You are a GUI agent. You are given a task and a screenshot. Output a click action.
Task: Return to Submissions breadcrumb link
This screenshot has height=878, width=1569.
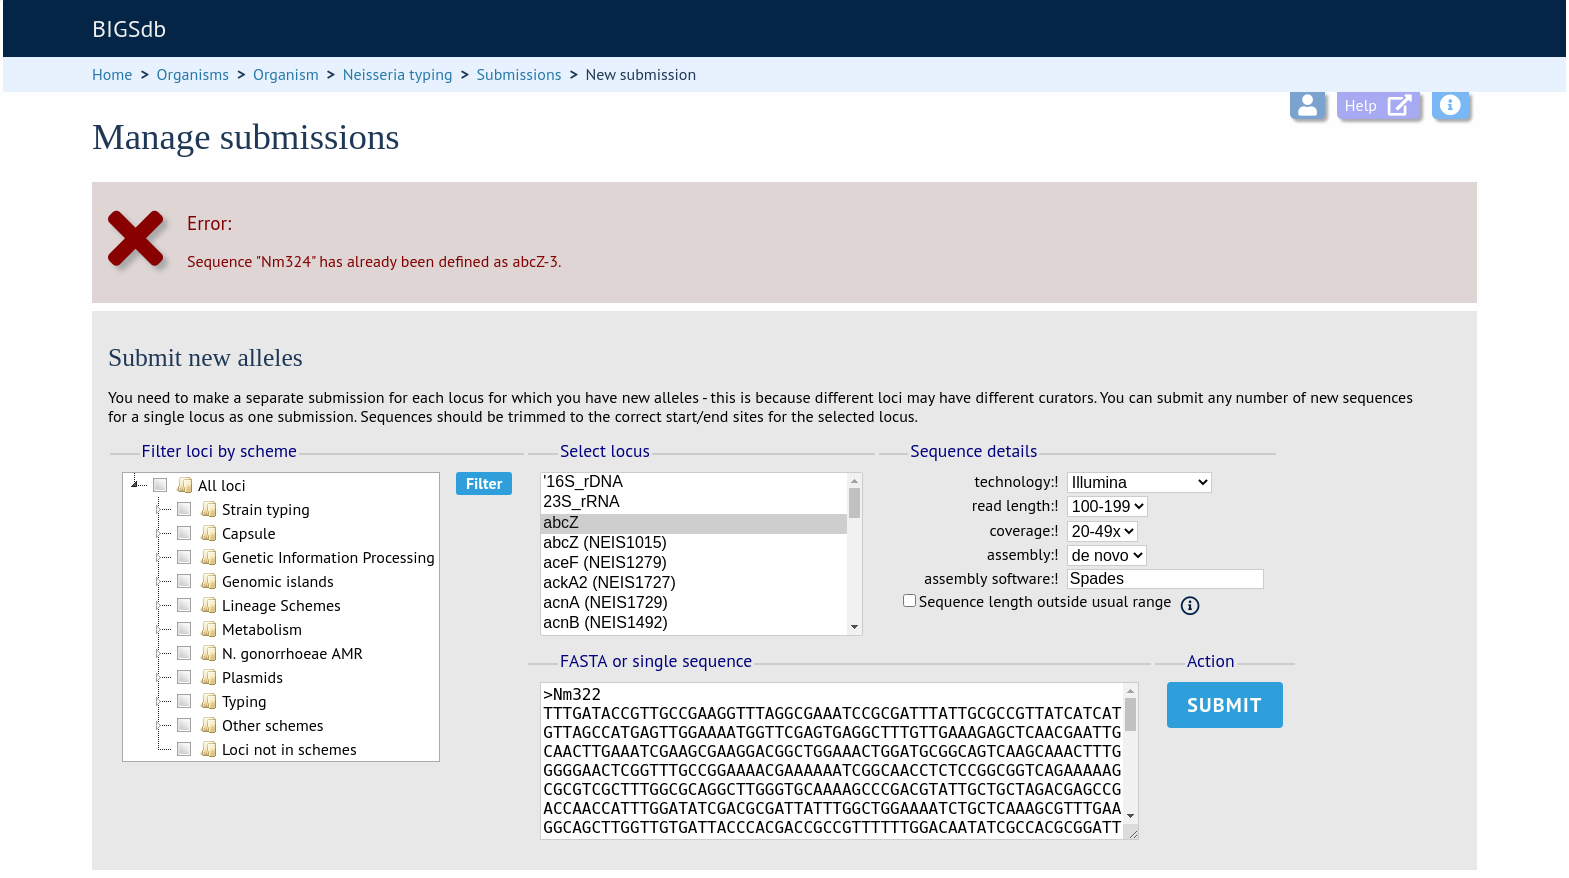(519, 75)
